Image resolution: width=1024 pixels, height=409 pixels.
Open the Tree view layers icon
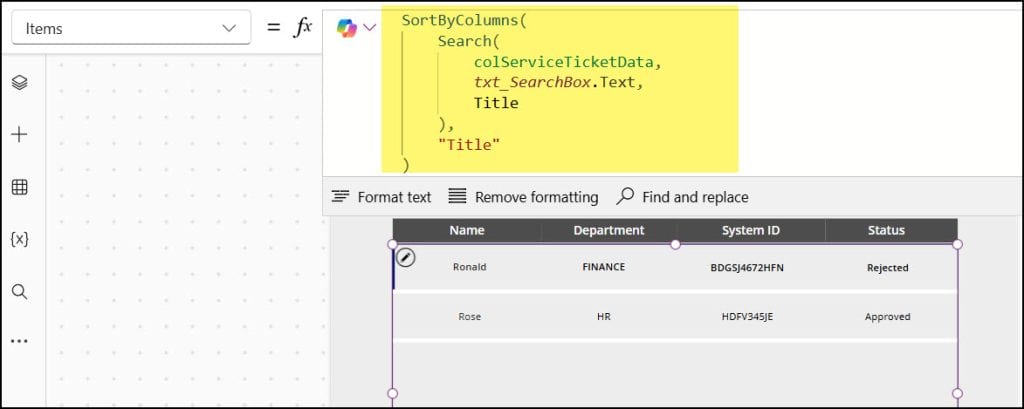click(x=20, y=83)
